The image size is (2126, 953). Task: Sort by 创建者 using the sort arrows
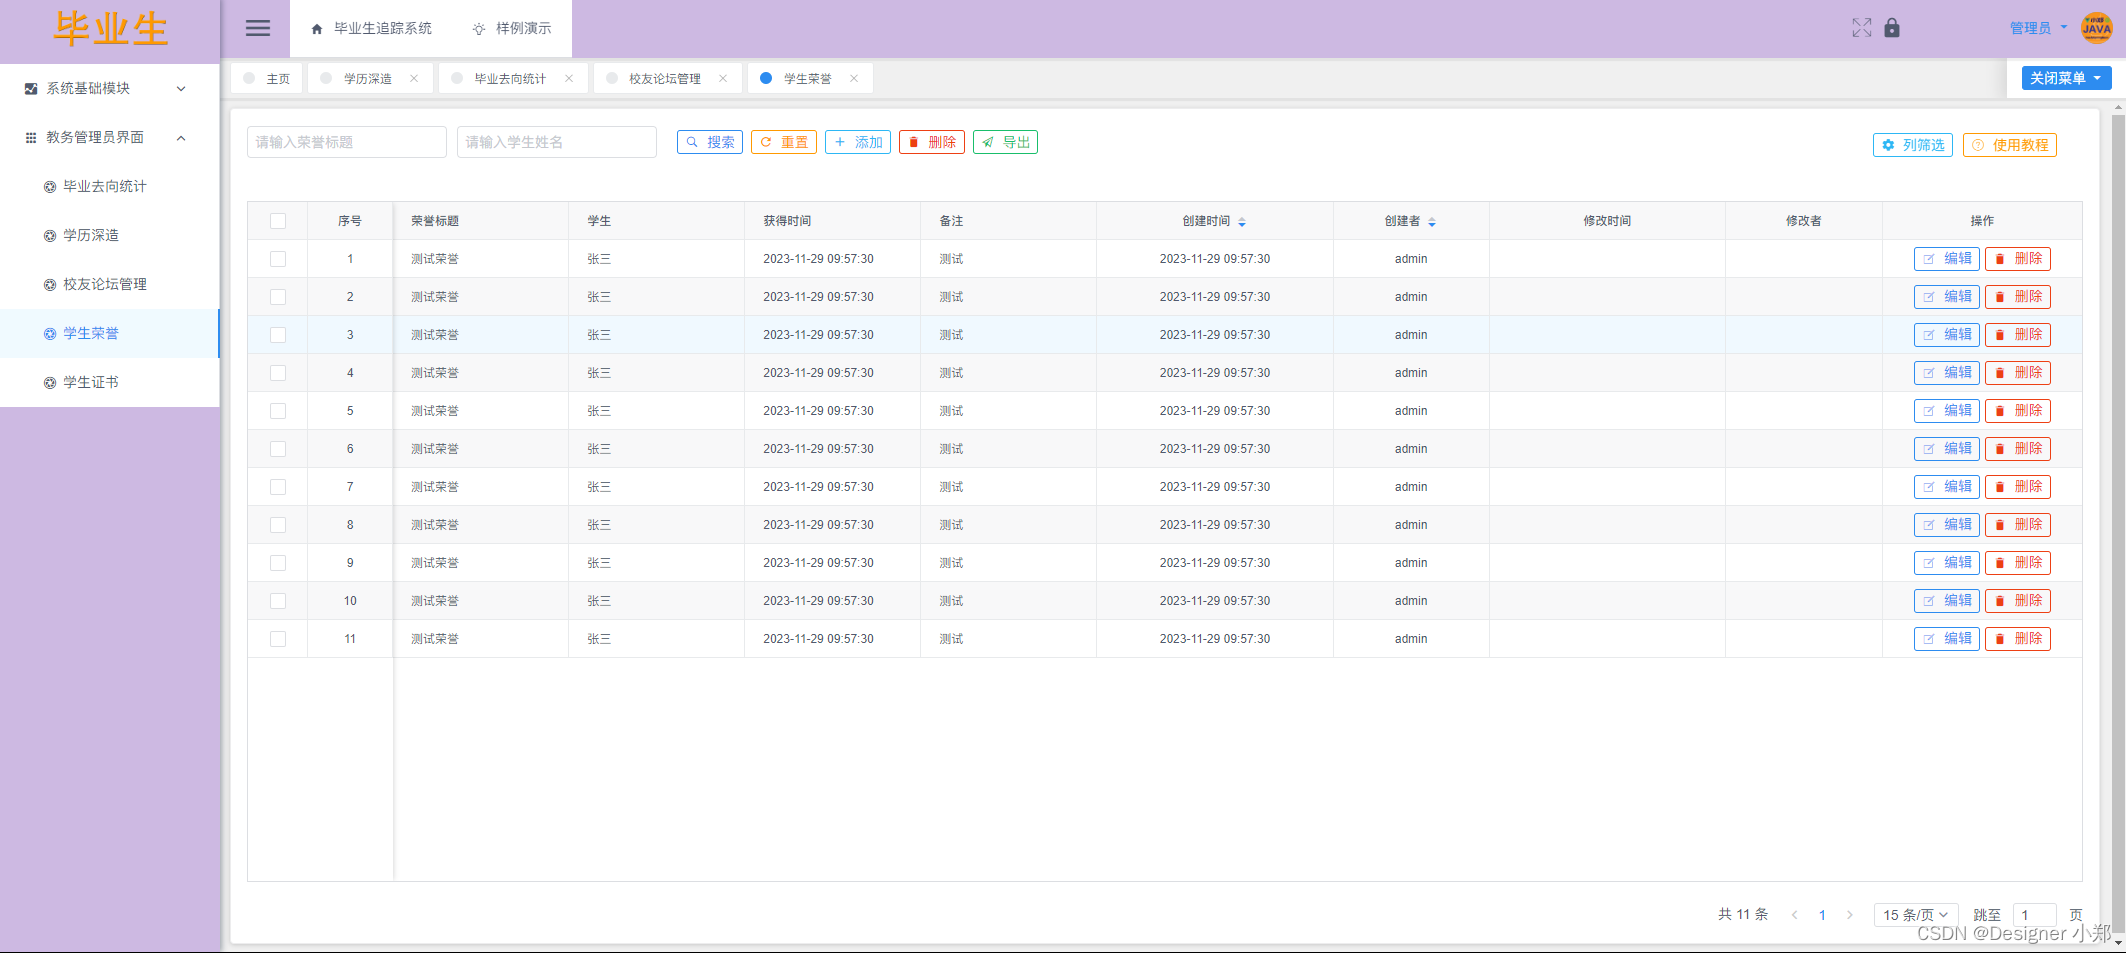pos(1432,222)
